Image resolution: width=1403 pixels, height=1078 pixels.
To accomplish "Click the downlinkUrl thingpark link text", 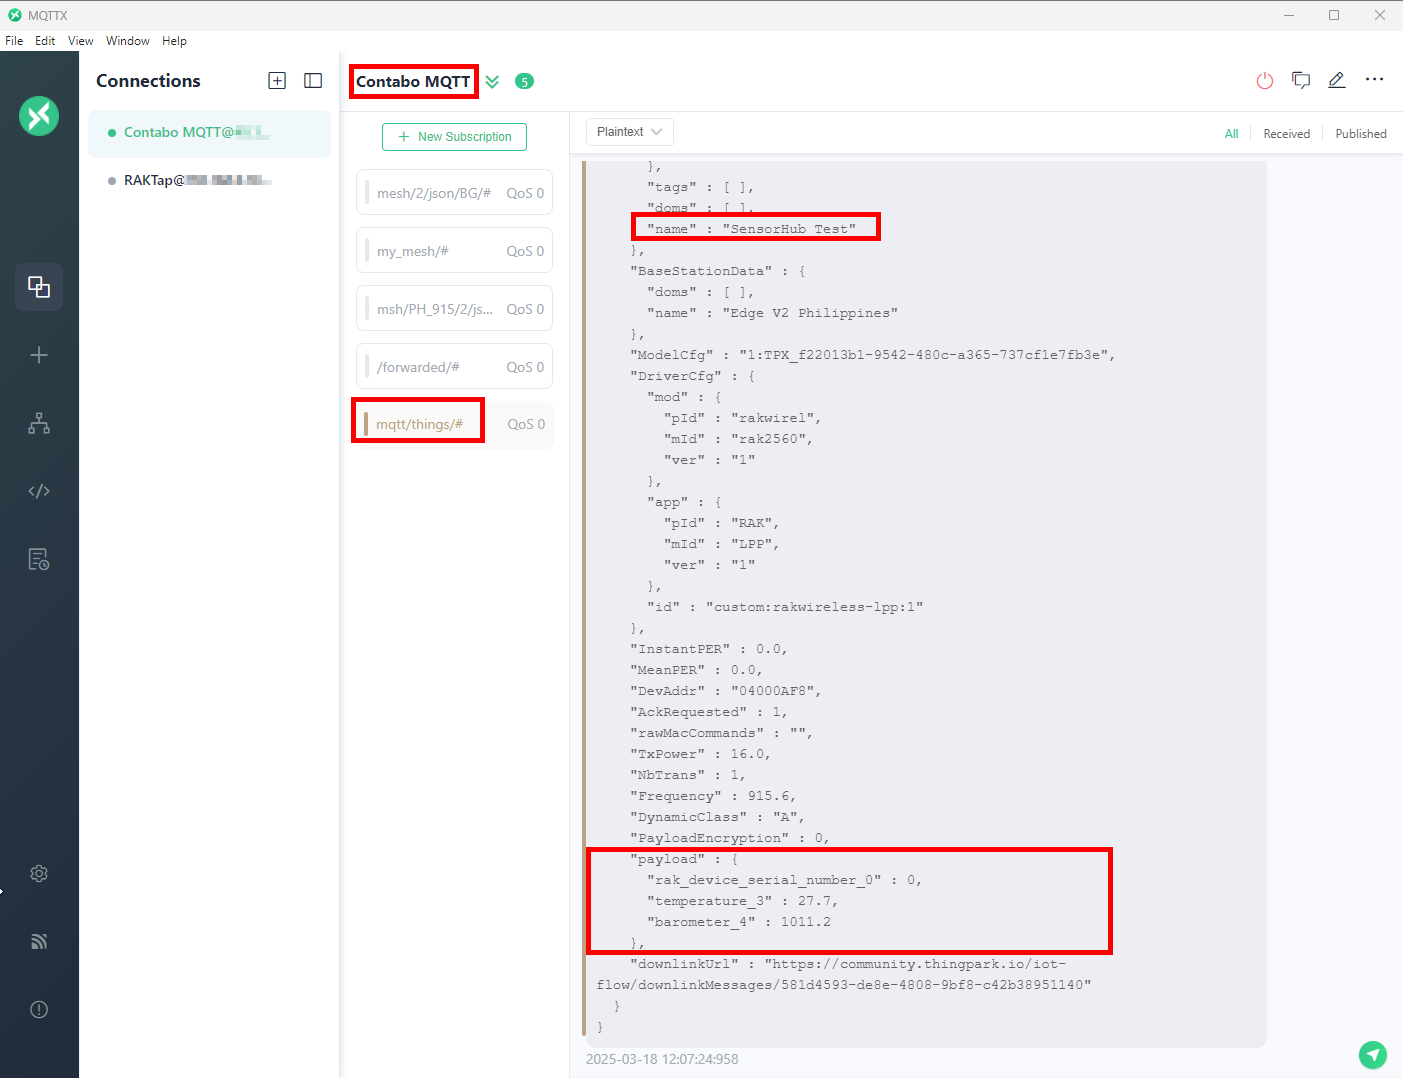I will click(844, 975).
